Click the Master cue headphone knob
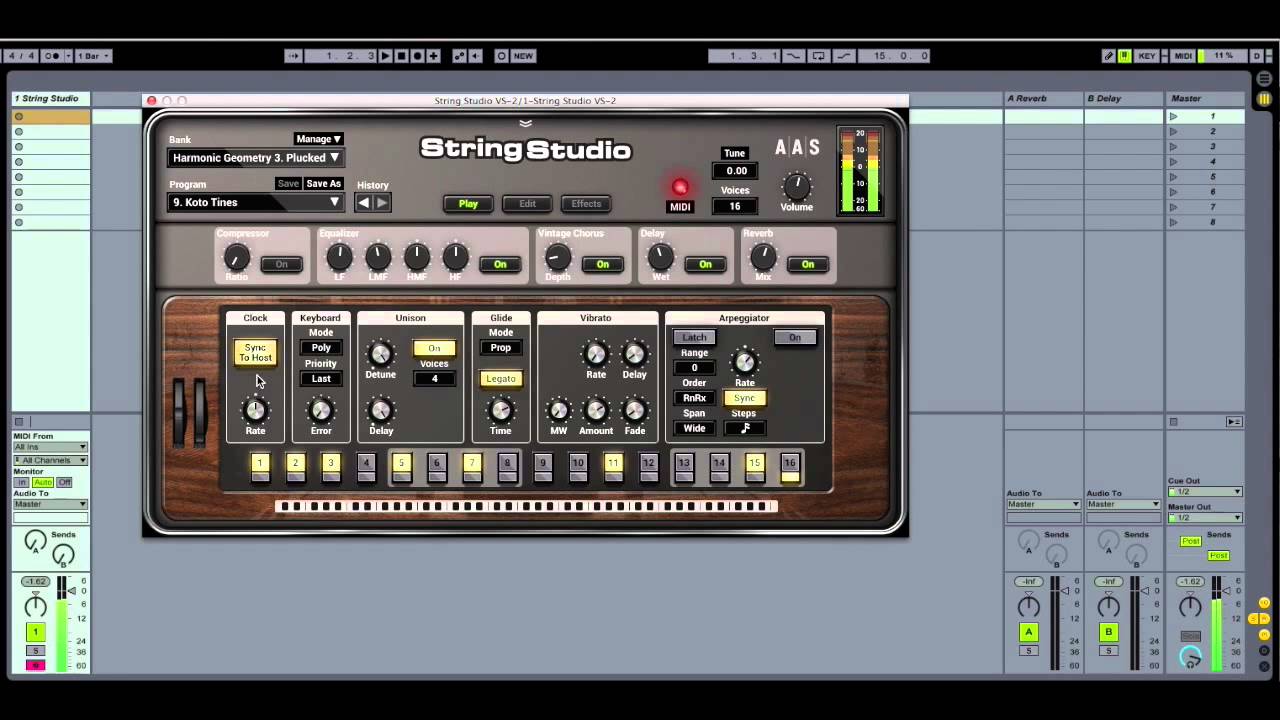Screen dimensions: 1280x720 pyautogui.click(x=1190, y=656)
